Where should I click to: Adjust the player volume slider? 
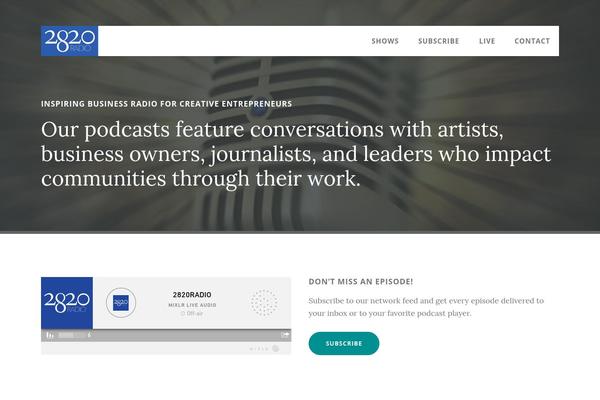pyautogui.click(x=71, y=335)
